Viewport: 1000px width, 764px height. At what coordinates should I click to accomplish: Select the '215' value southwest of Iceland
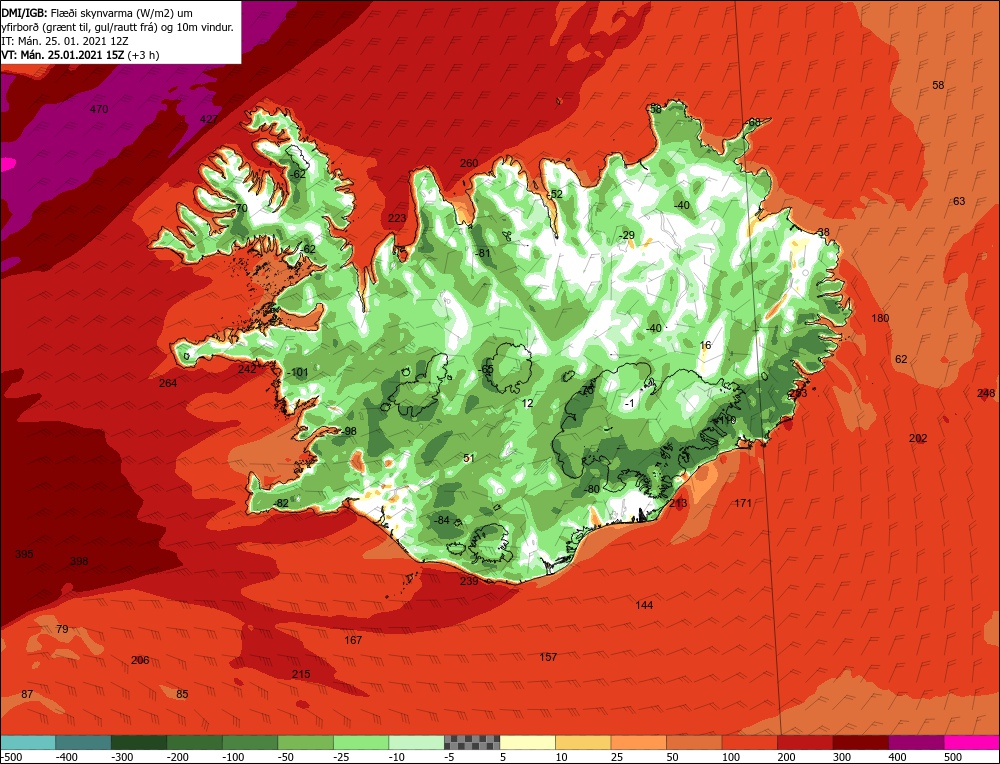tap(301, 674)
